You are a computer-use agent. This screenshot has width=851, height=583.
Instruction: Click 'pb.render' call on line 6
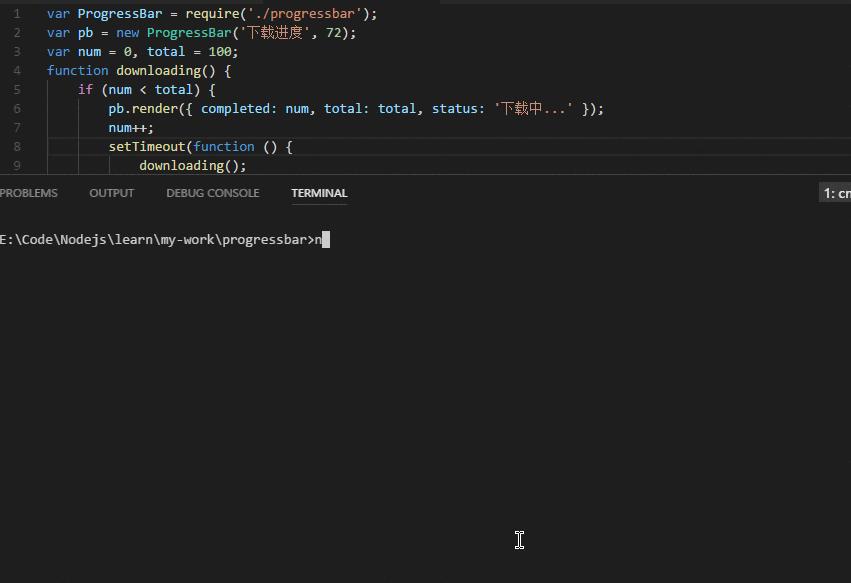point(143,109)
